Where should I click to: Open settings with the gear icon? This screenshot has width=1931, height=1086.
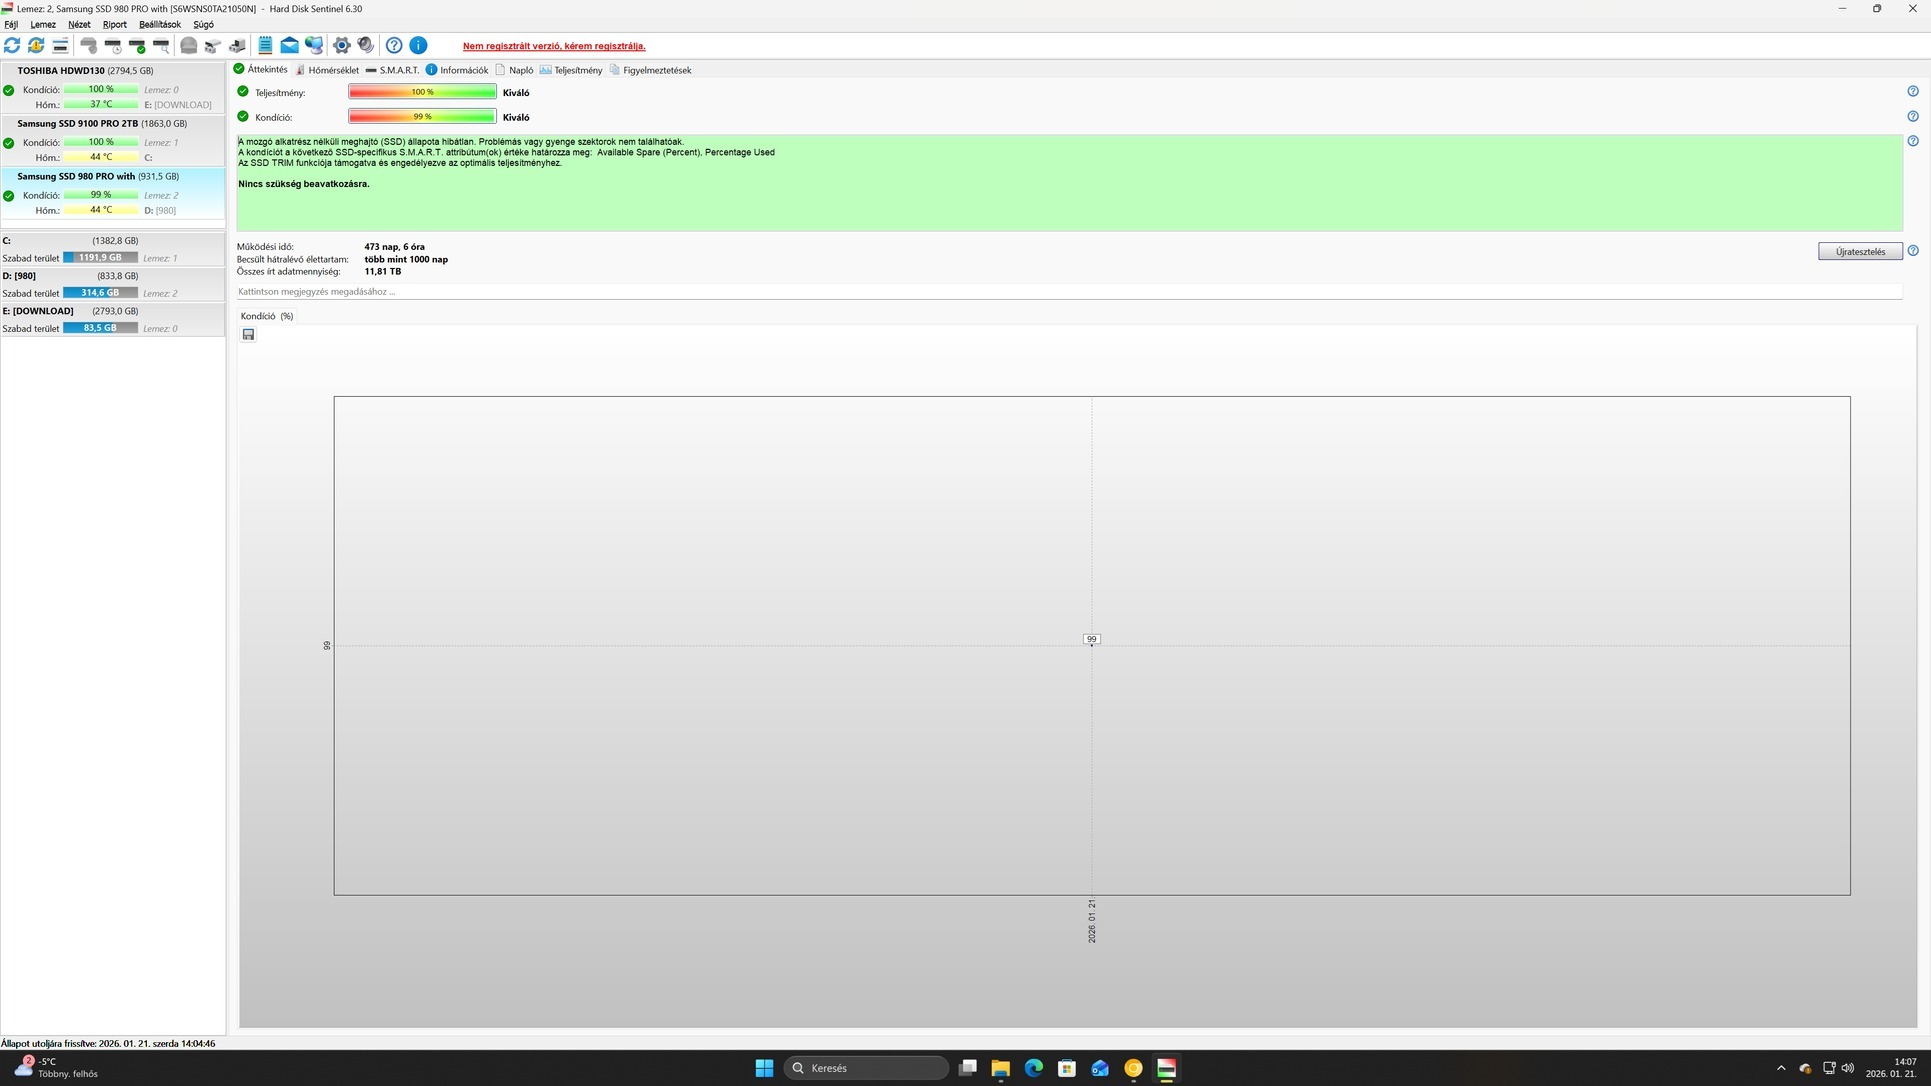coord(341,46)
